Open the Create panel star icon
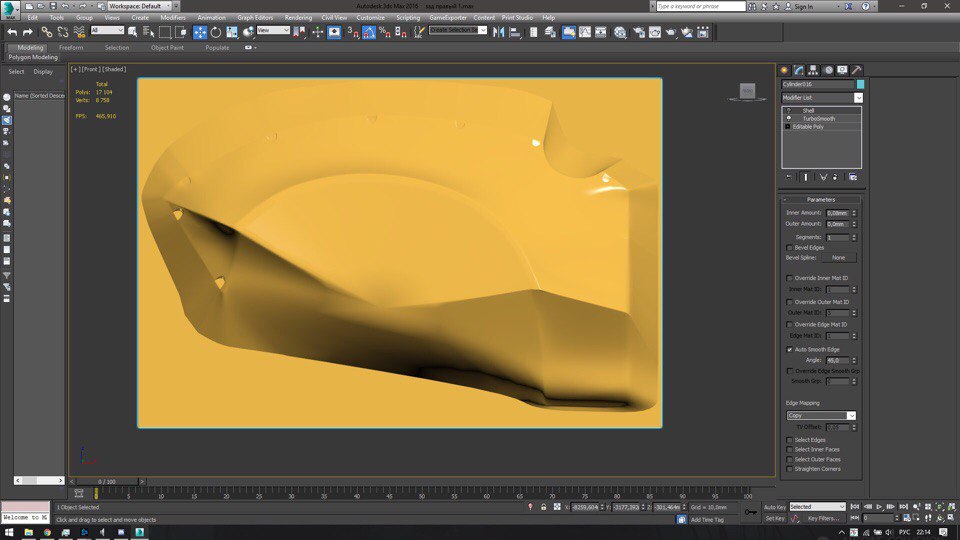The height and width of the screenshot is (540, 960). [x=784, y=70]
